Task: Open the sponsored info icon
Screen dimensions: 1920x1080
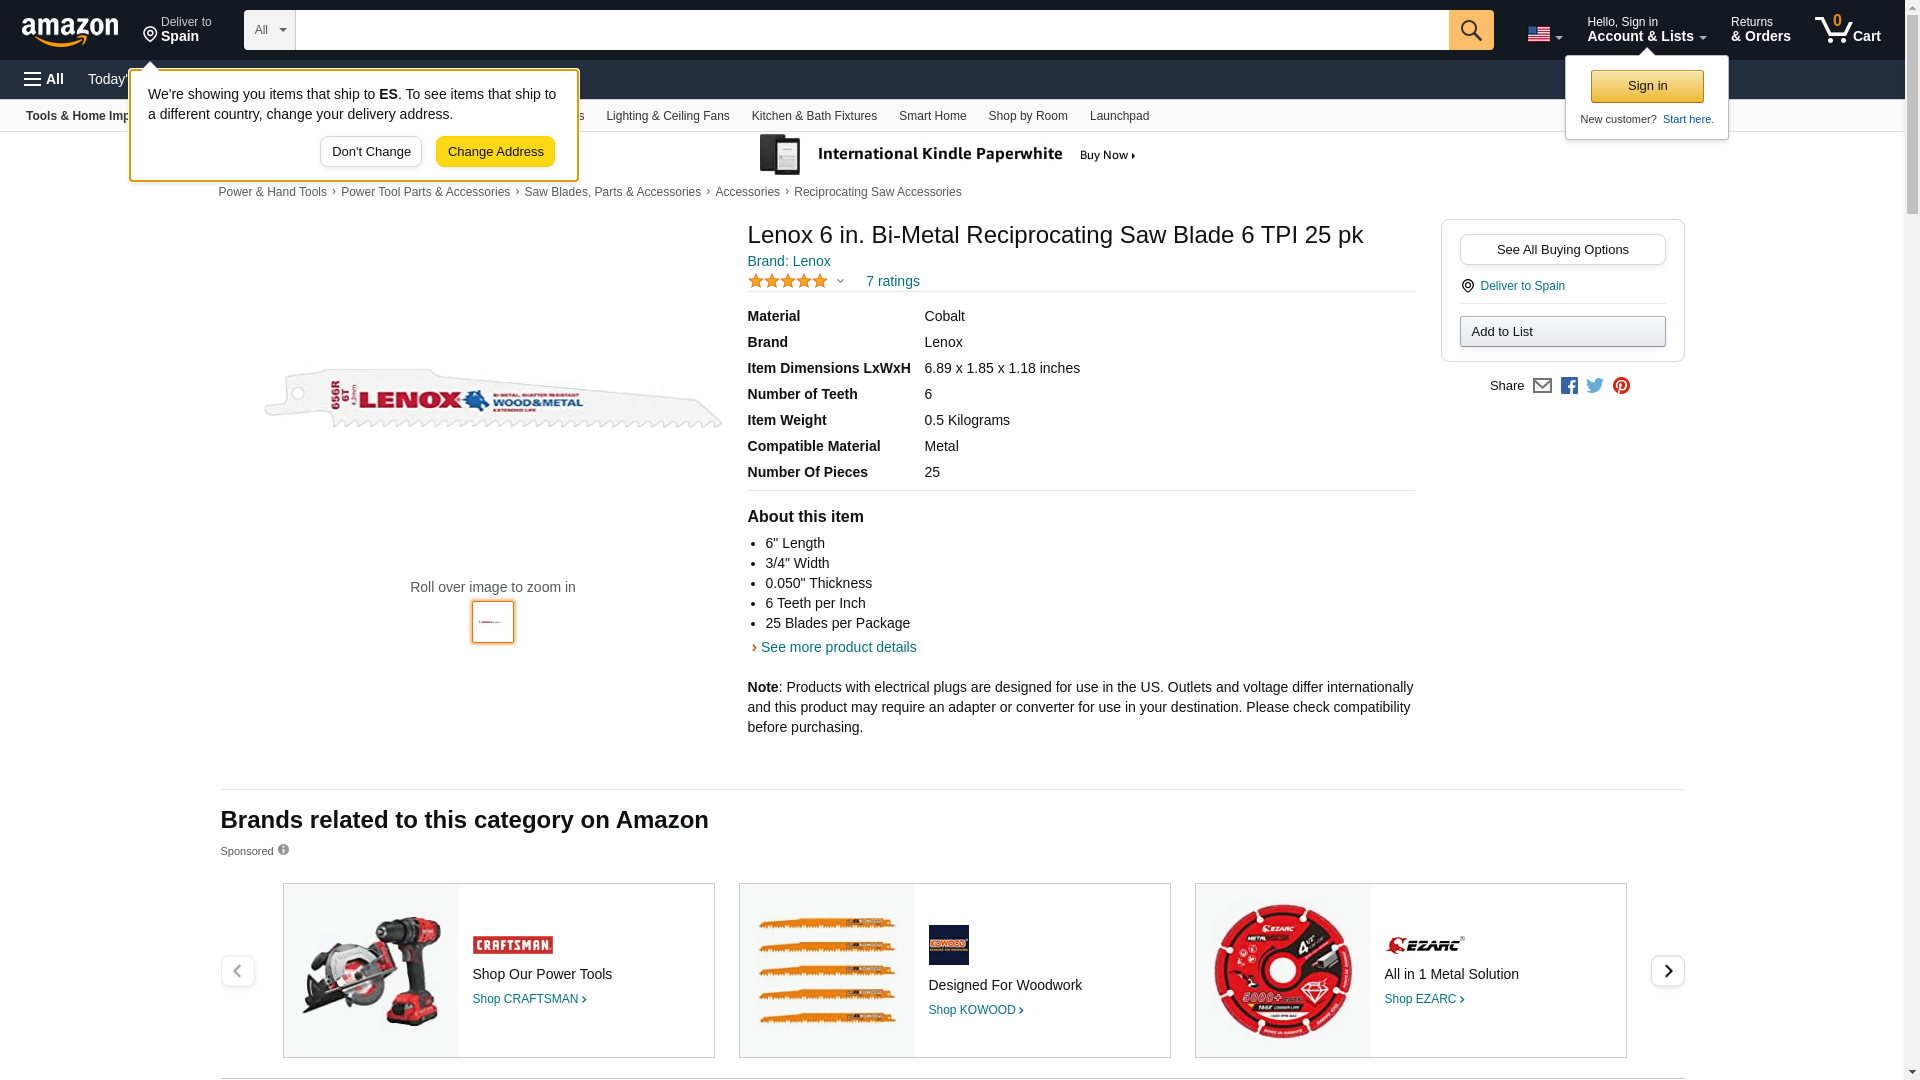Action: (283, 850)
